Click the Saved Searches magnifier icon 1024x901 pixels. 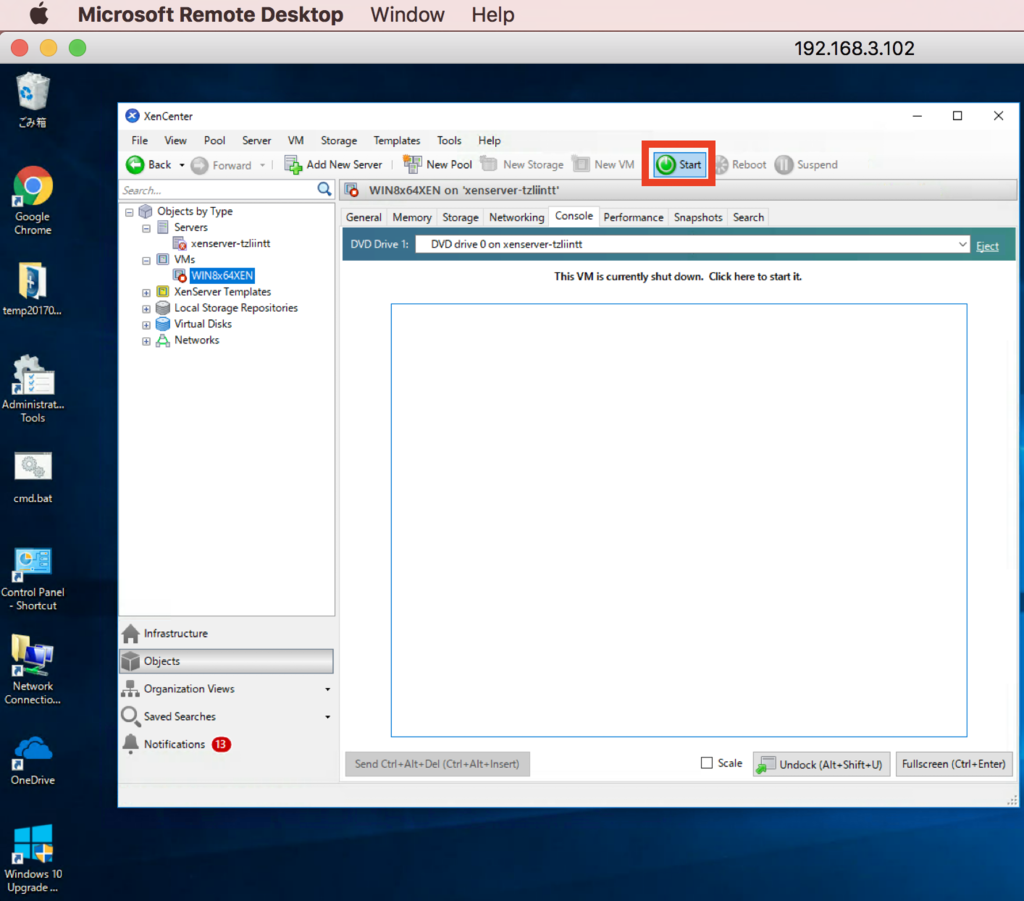point(131,717)
